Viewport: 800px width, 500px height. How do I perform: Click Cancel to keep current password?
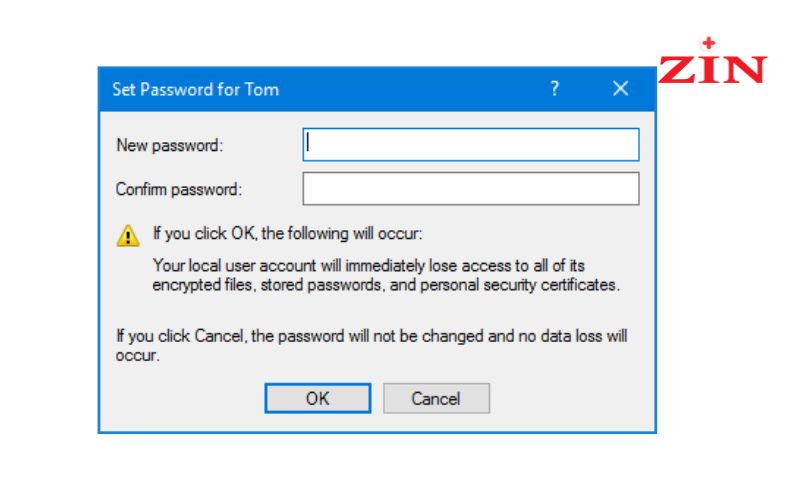(436, 398)
